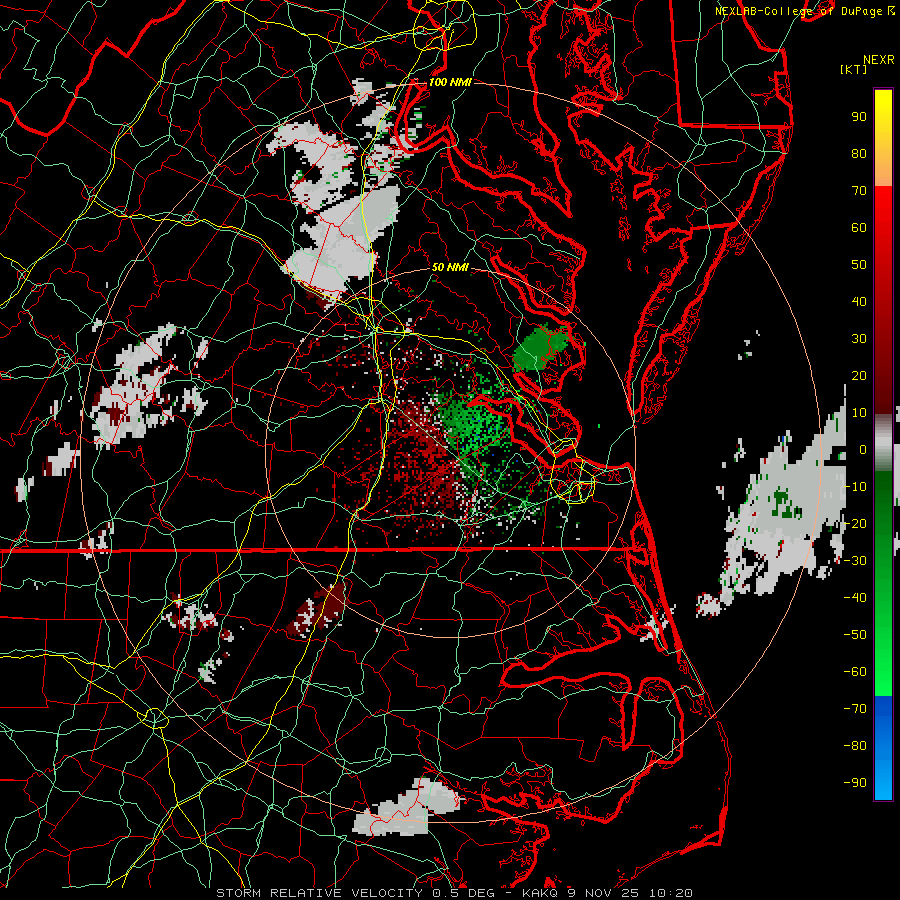
Task: Select the 20 value on the velocity scale
Action: tap(859, 375)
